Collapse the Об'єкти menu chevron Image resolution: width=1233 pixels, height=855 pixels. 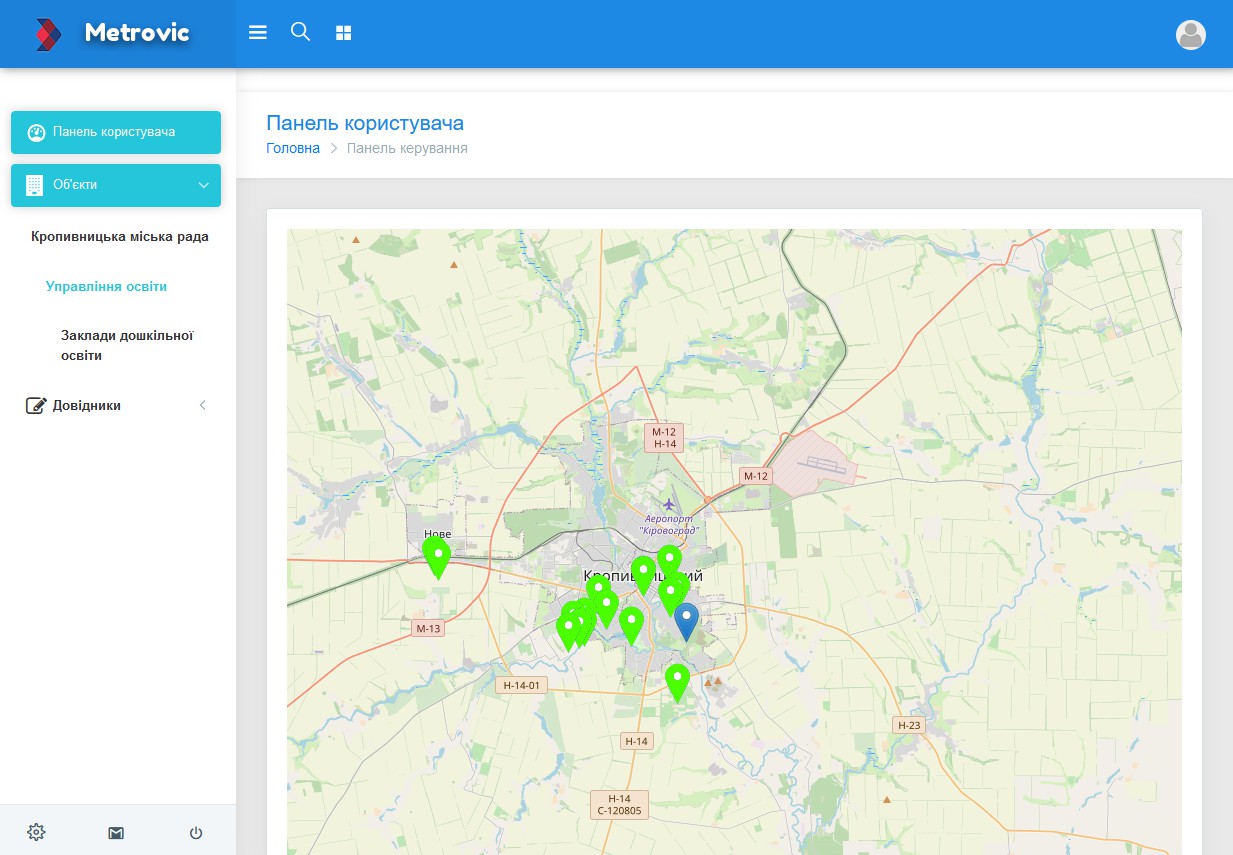click(203, 185)
